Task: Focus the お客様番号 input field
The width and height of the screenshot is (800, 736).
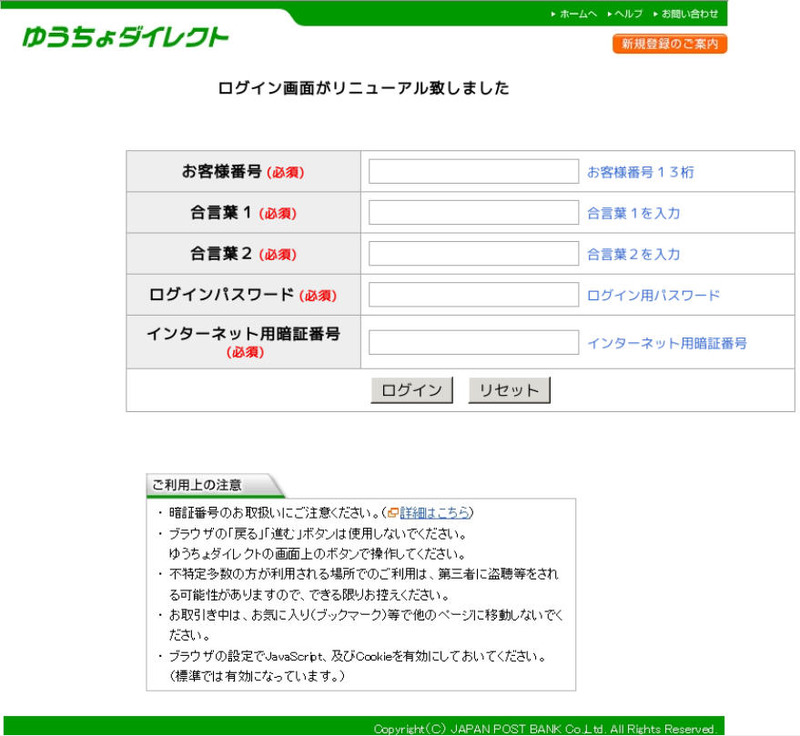Action: pos(473,172)
